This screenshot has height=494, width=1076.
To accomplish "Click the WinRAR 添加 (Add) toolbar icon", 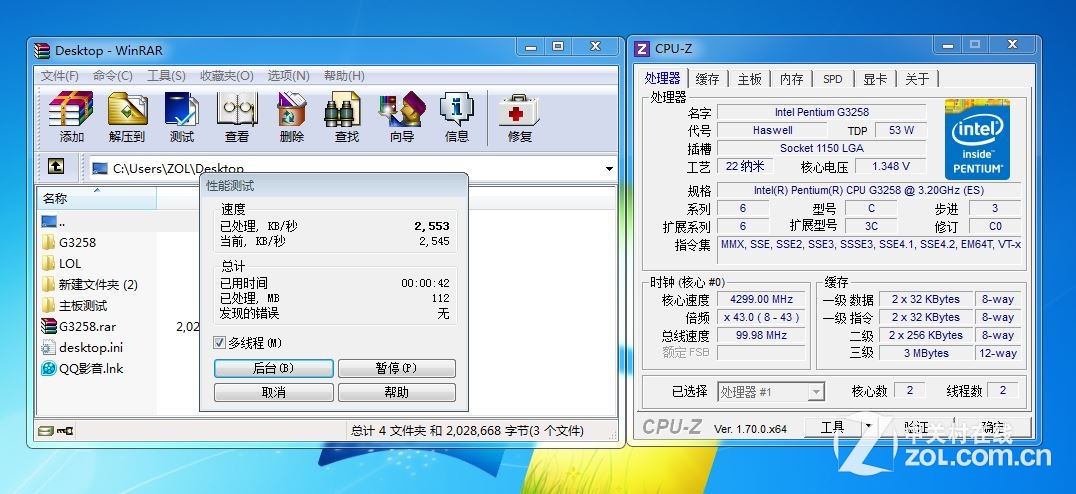I will click(71, 109).
